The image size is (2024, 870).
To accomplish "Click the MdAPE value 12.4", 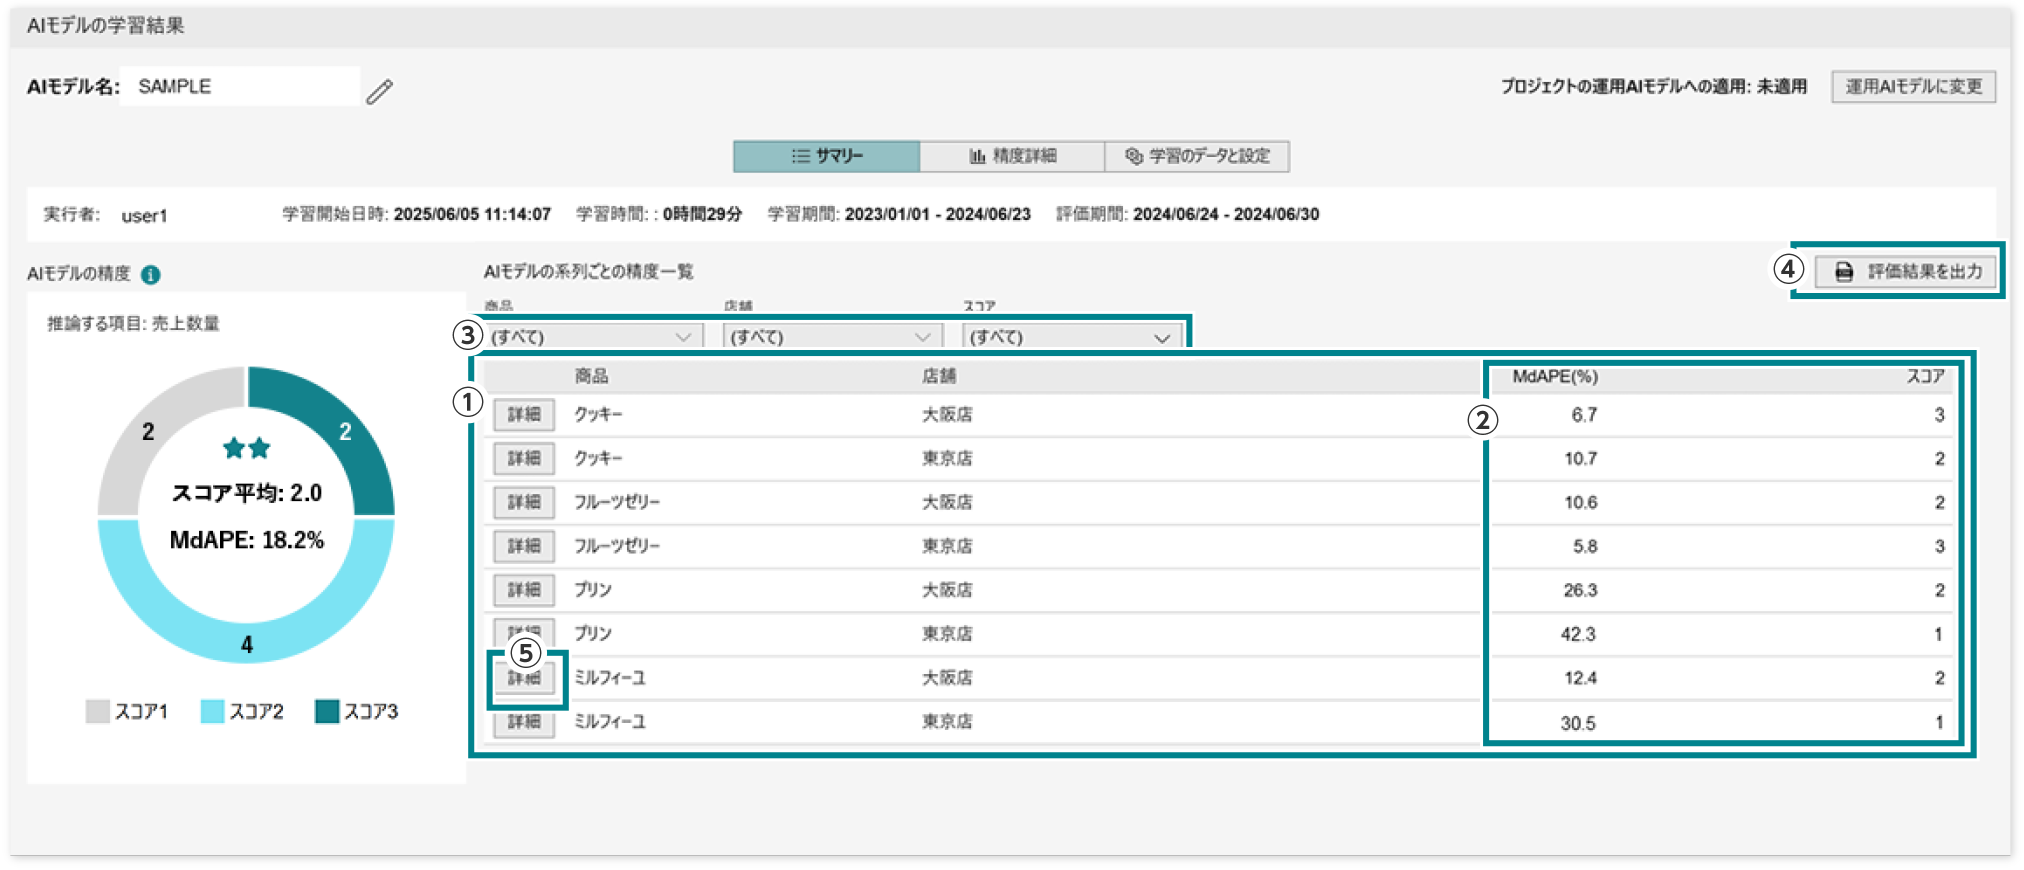I will click(1581, 679).
